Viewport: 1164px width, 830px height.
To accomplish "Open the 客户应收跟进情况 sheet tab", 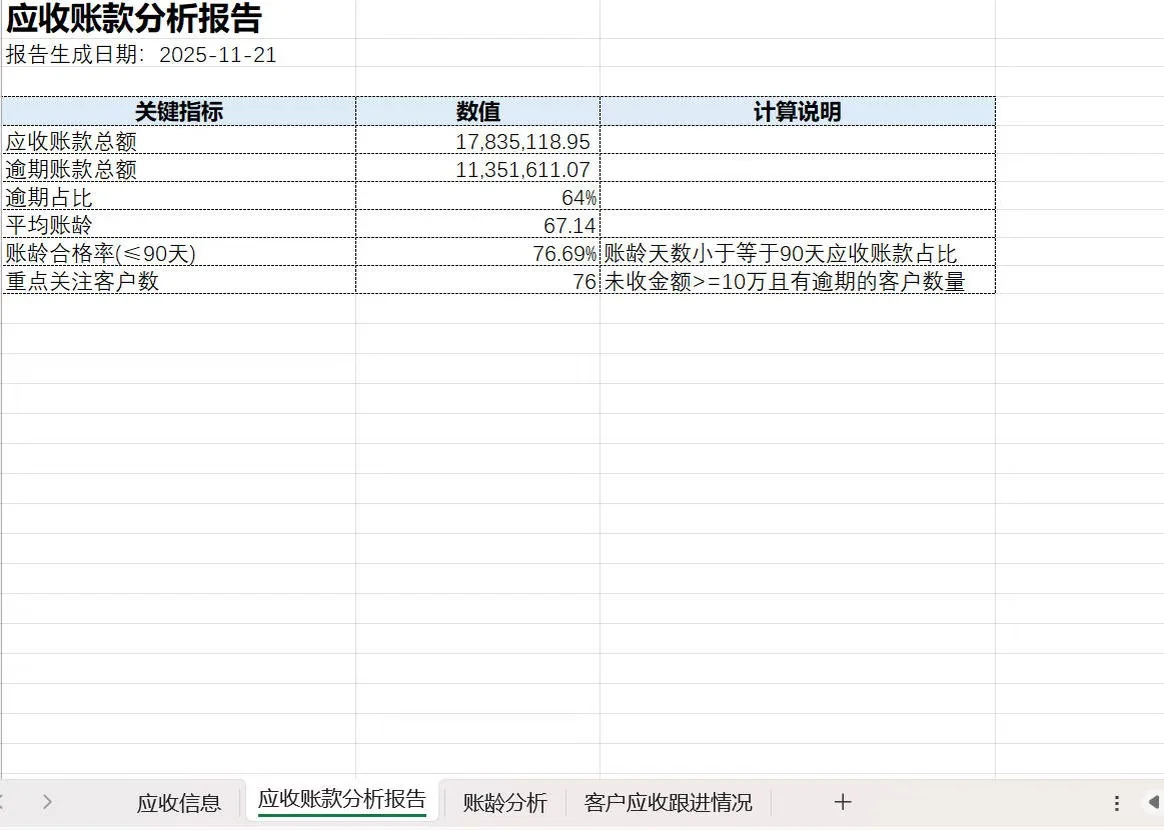I will click(667, 803).
